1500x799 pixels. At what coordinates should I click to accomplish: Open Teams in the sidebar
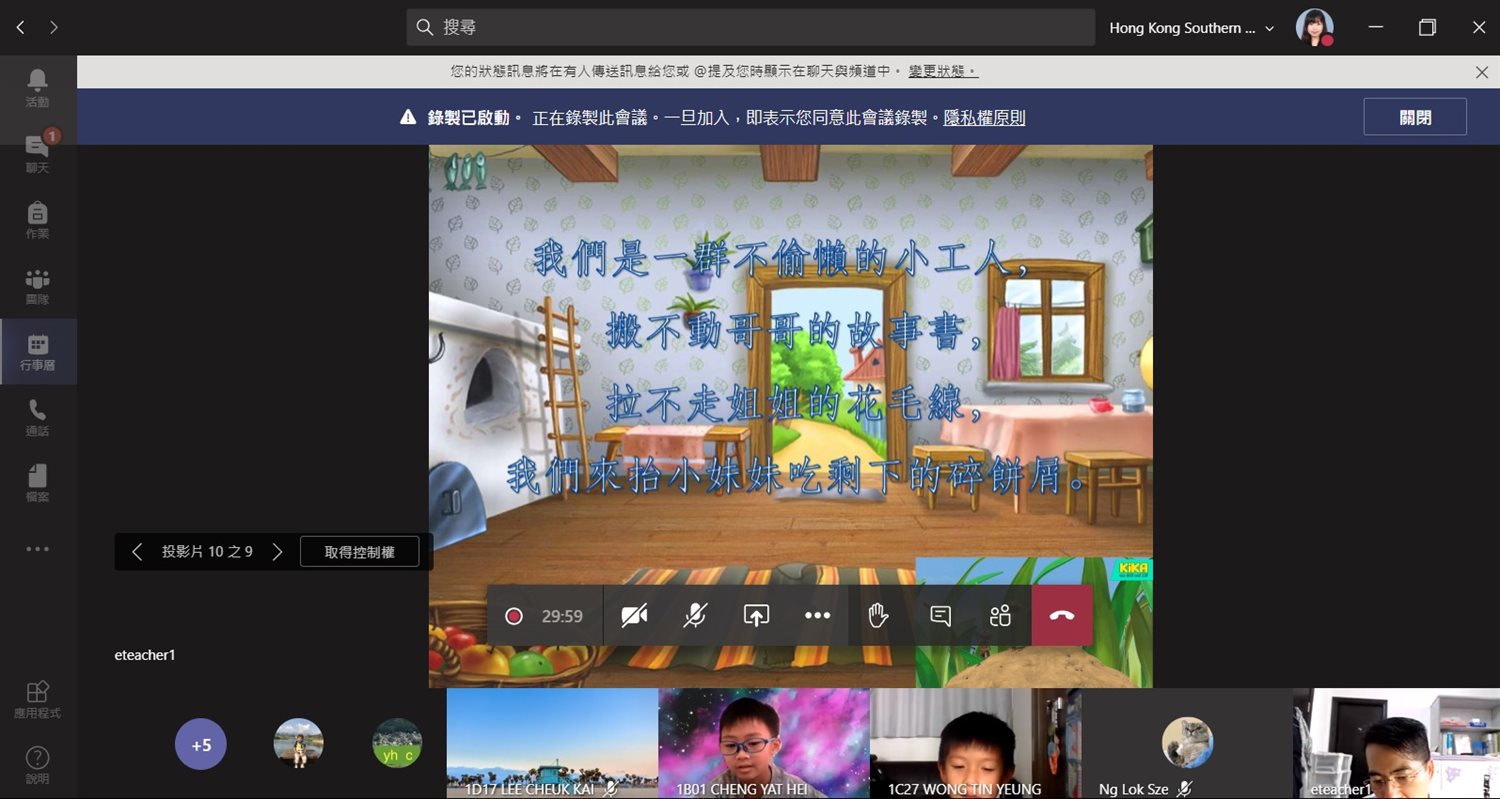pos(37,285)
